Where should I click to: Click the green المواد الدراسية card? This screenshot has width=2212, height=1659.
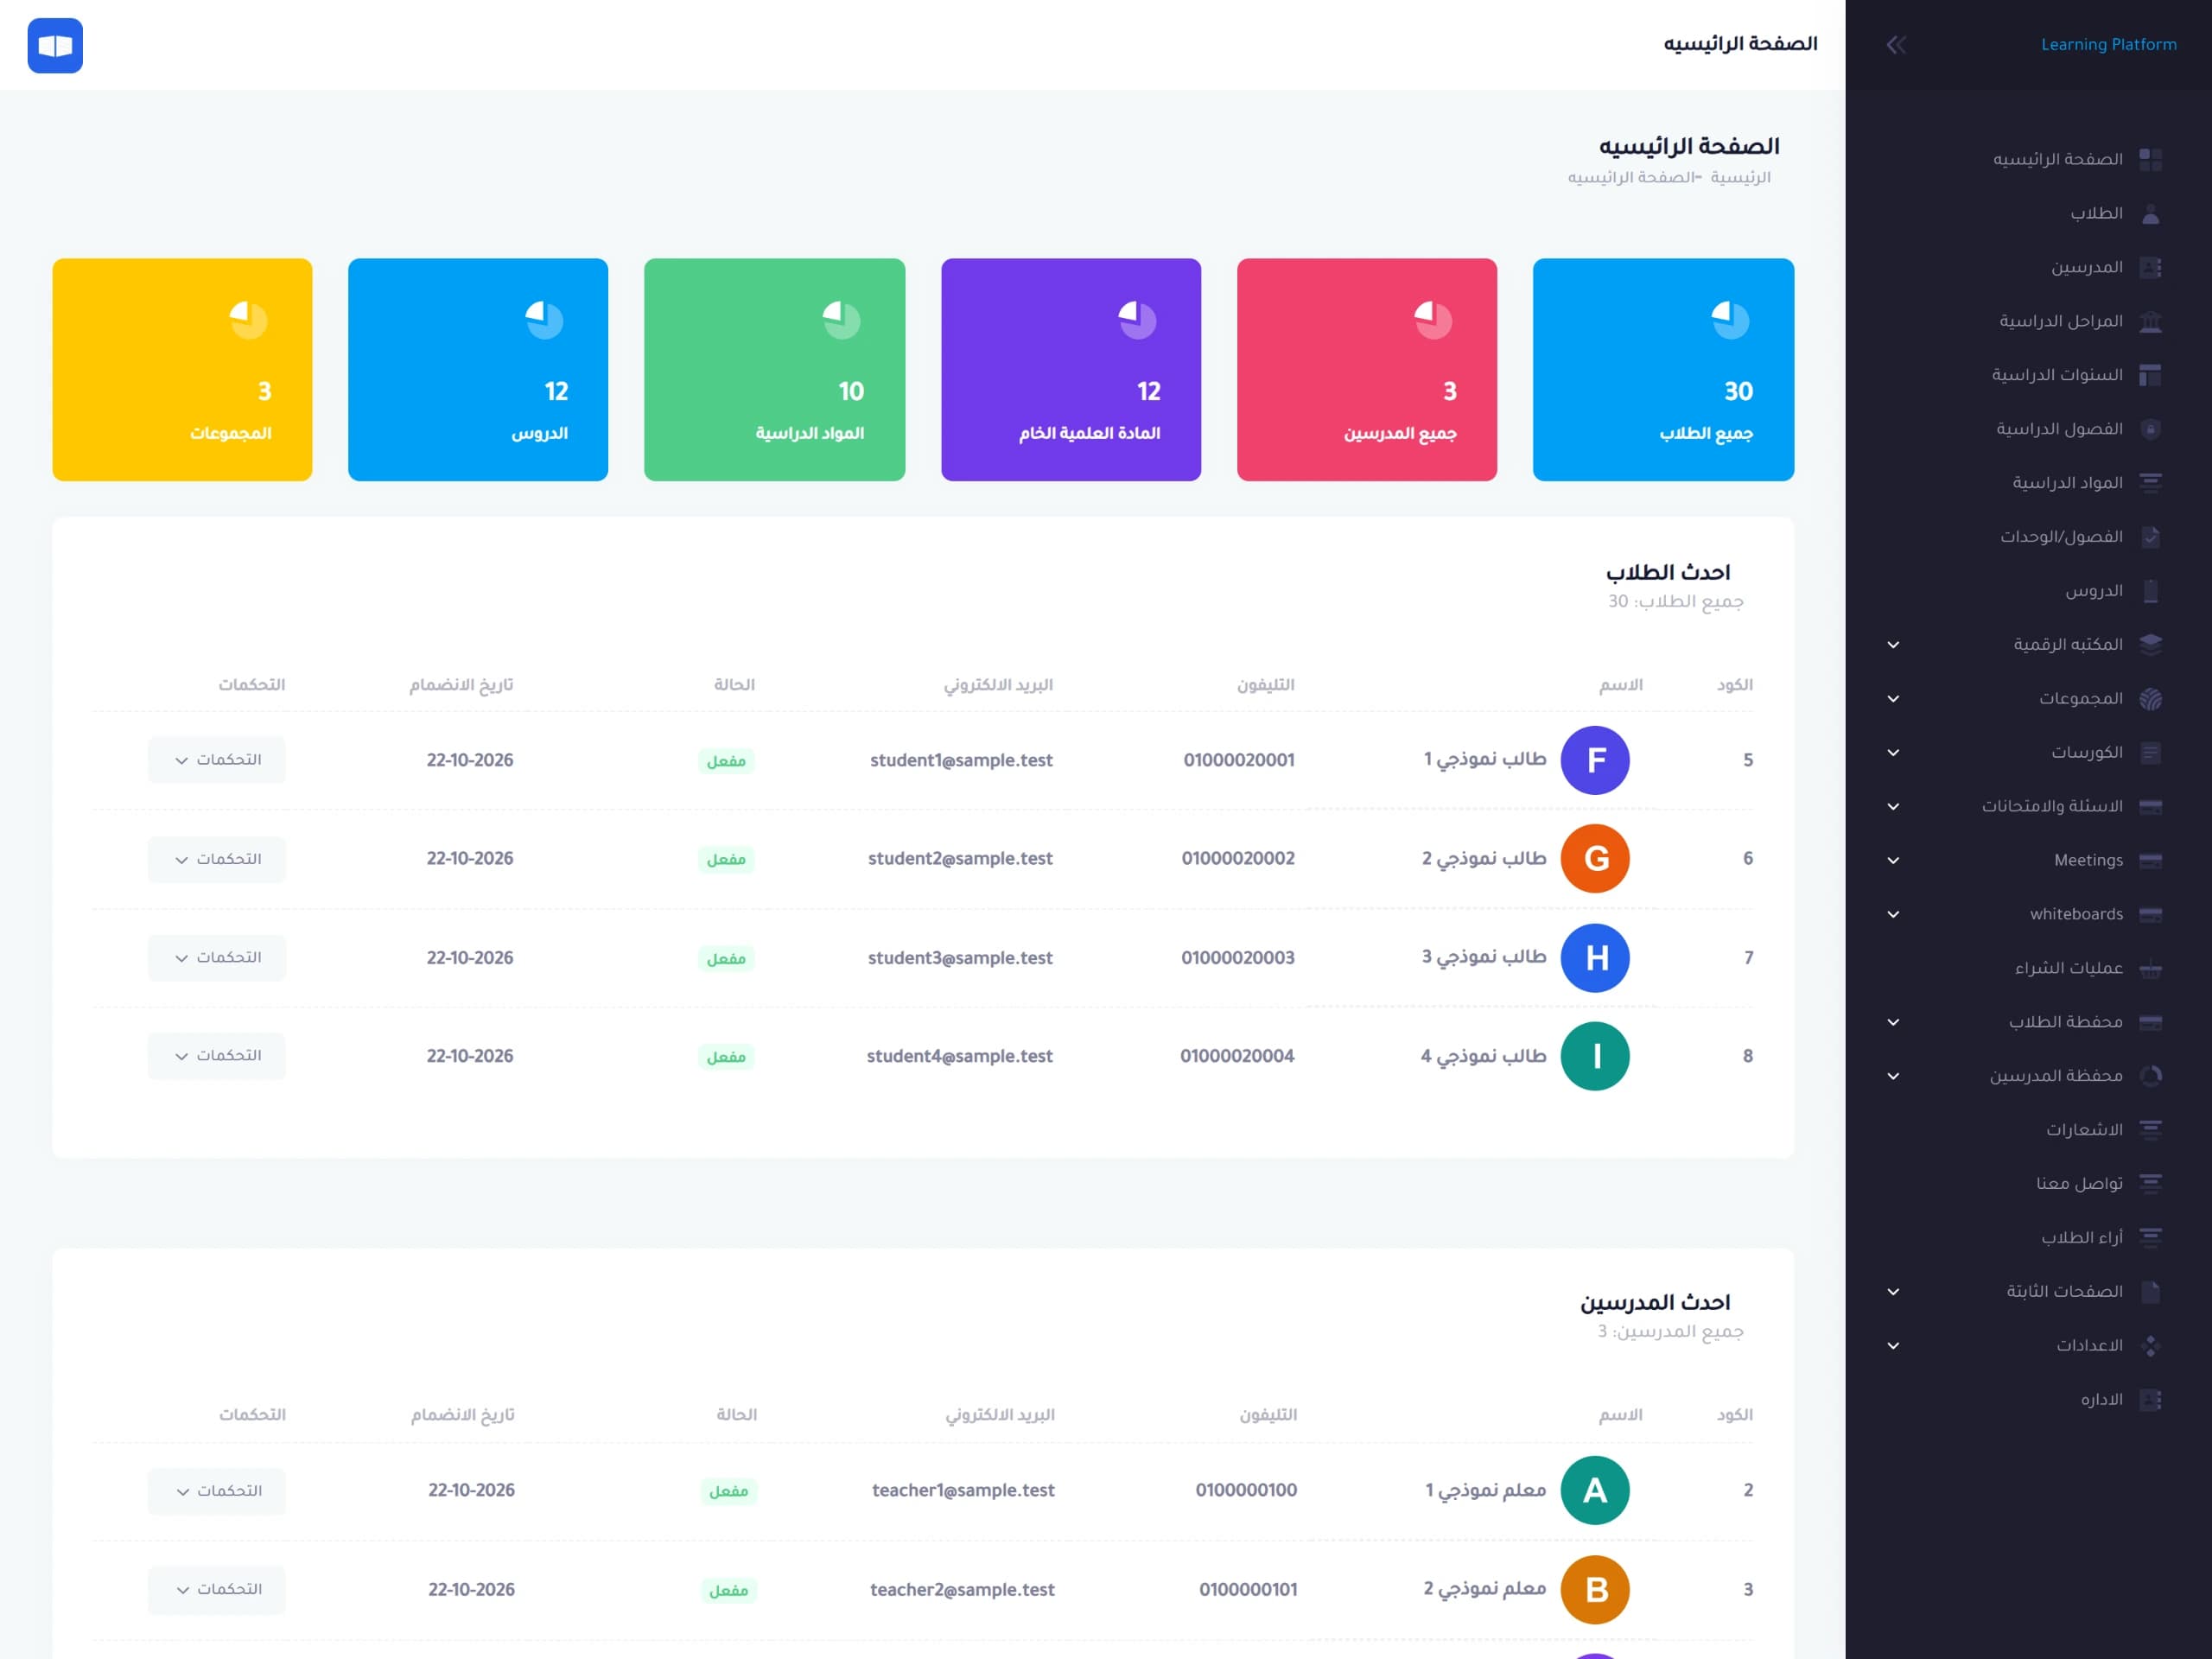(775, 370)
